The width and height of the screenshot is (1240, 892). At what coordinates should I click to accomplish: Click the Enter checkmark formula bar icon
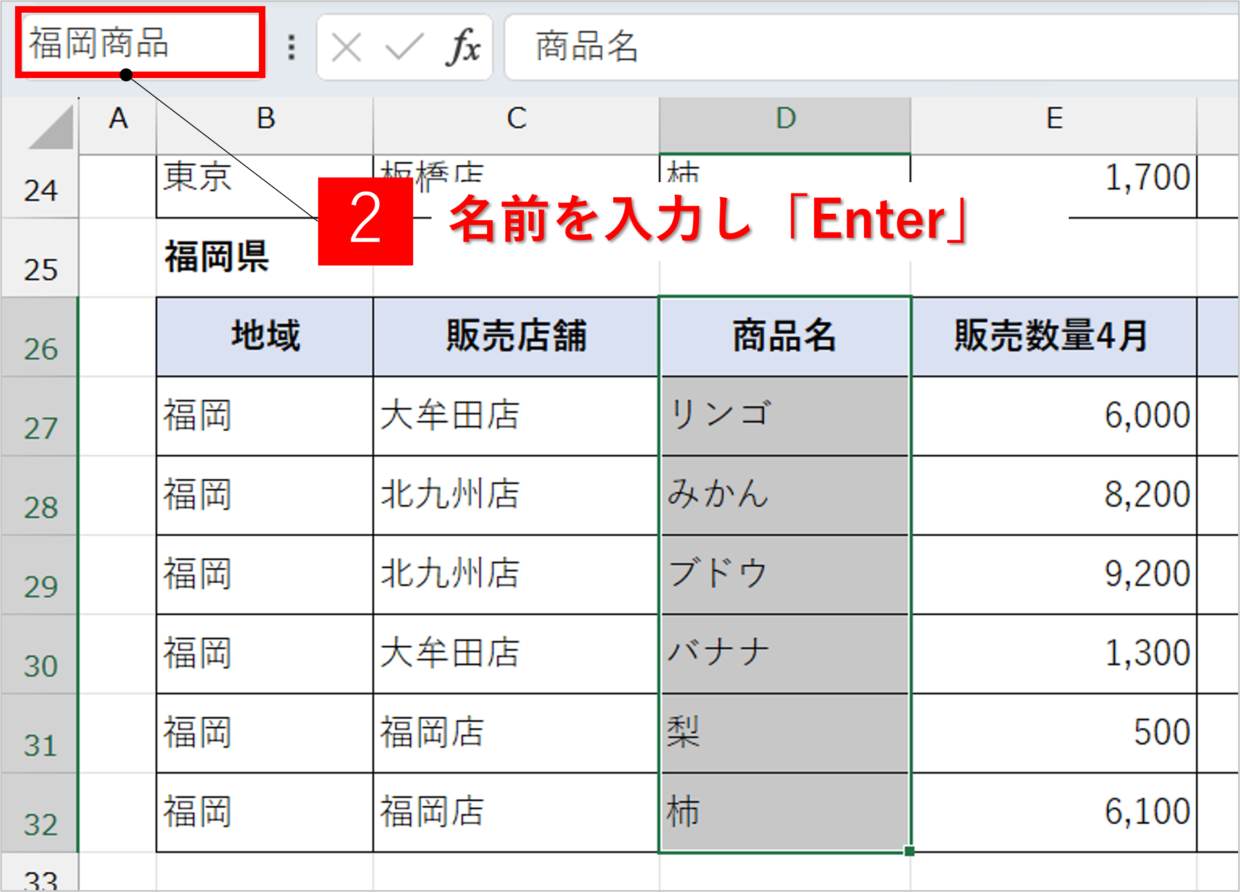pyautogui.click(x=404, y=47)
